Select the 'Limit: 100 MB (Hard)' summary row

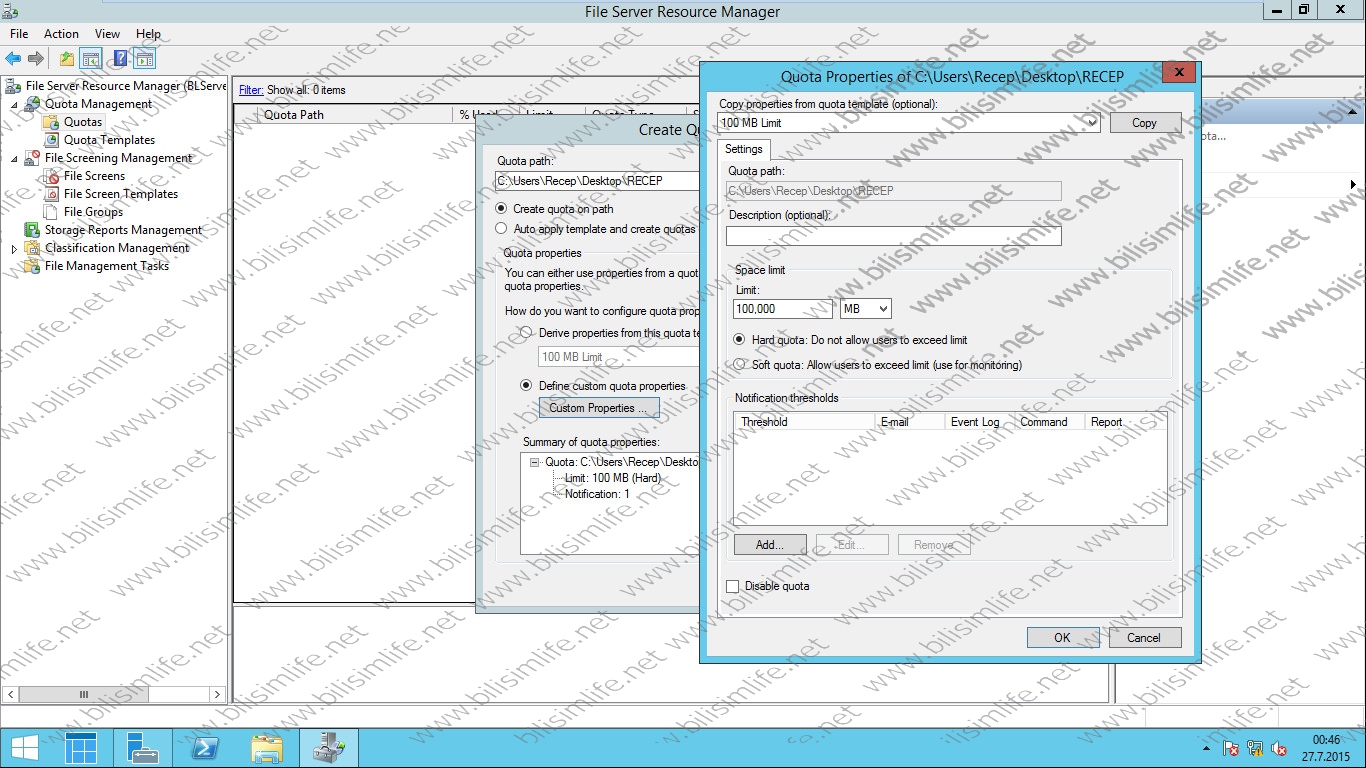click(x=613, y=478)
